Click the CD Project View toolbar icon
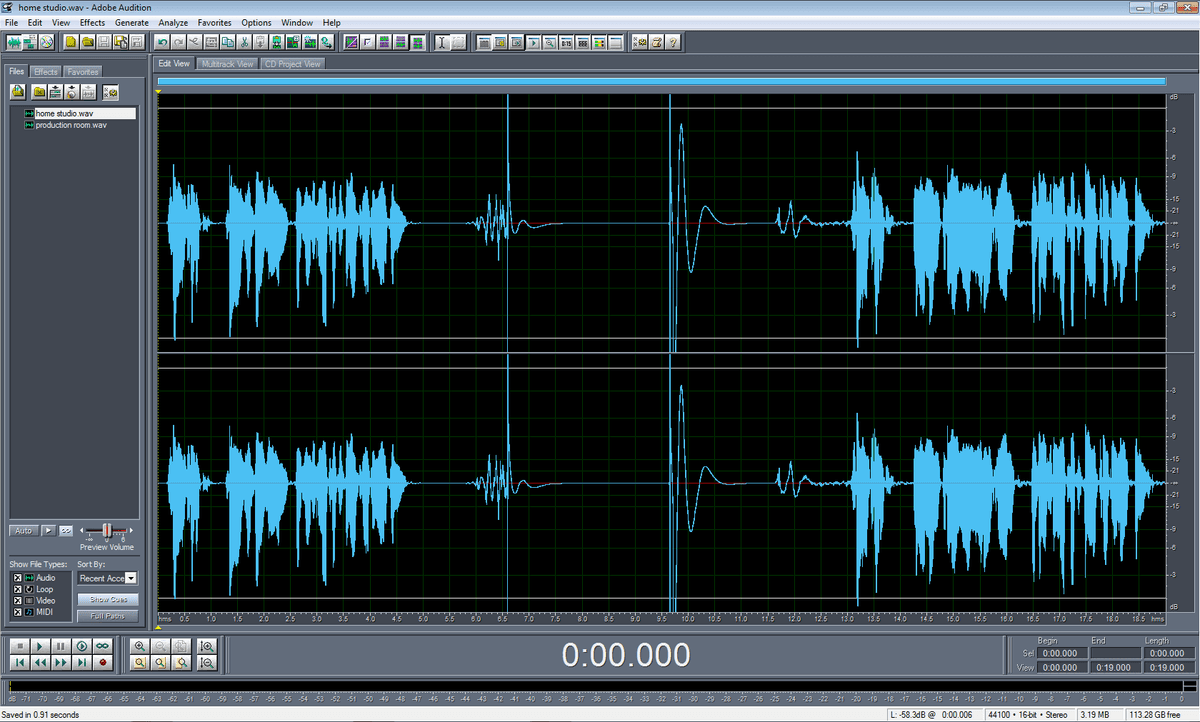Image resolution: width=1200 pixels, height=722 pixels. [46, 42]
